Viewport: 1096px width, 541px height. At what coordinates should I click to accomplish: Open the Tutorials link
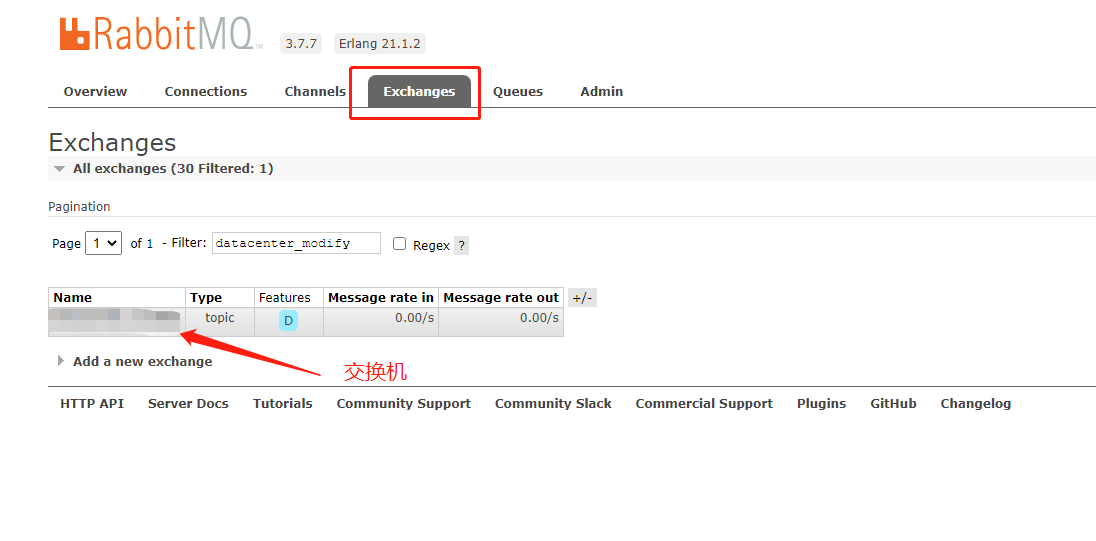click(x=282, y=403)
